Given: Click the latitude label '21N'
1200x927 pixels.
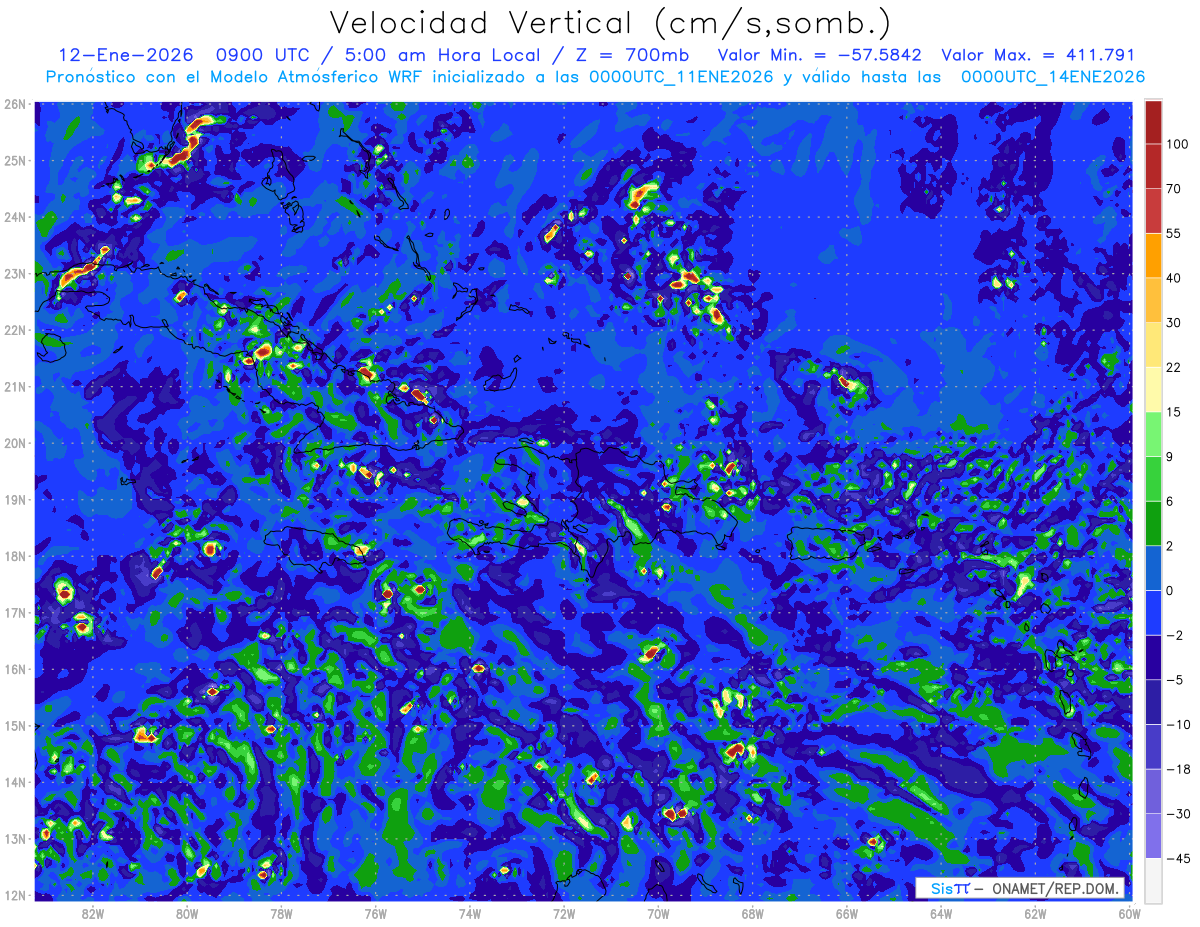Looking at the screenshot, I should (15, 386).
